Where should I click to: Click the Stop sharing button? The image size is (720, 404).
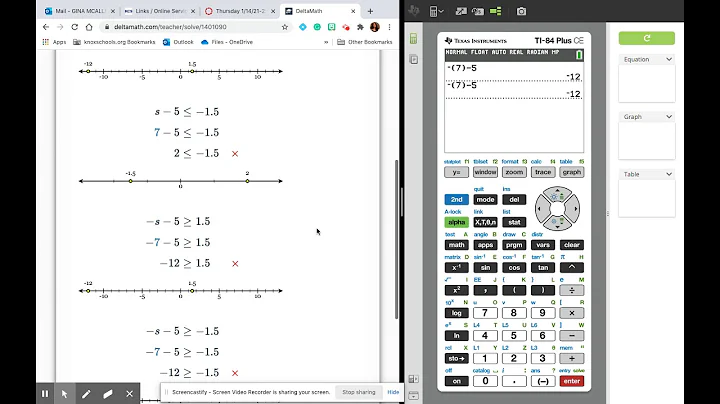click(359, 392)
